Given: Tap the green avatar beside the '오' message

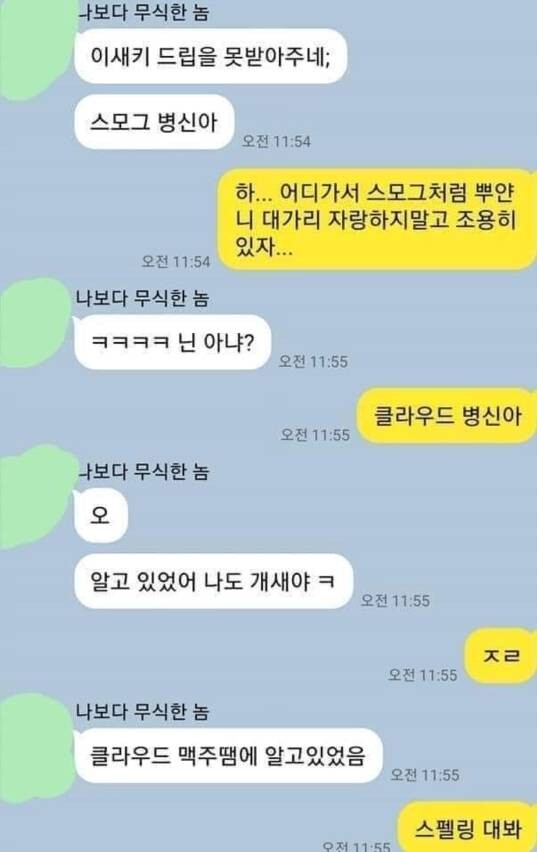Looking at the screenshot, I should 35,496.
